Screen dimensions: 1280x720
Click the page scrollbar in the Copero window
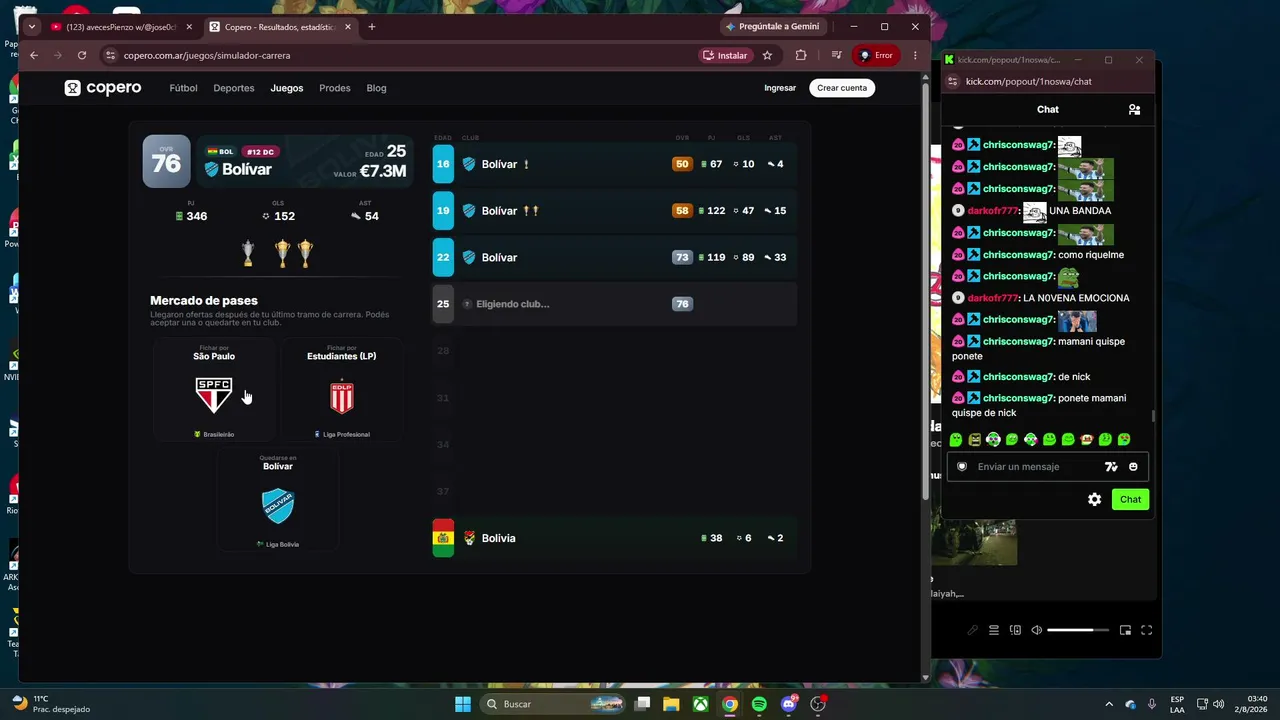924,290
